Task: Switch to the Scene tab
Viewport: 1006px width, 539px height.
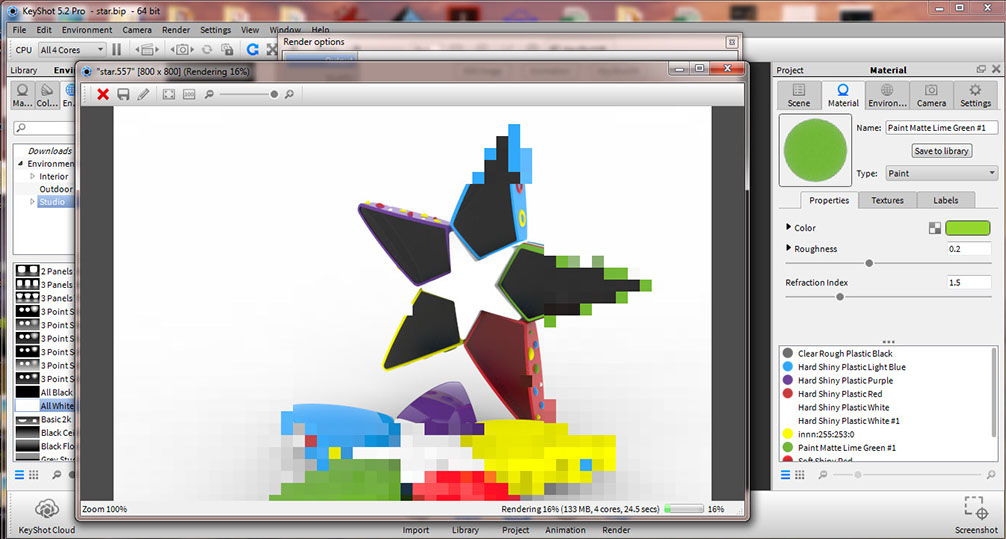Action: click(x=799, y=96)
